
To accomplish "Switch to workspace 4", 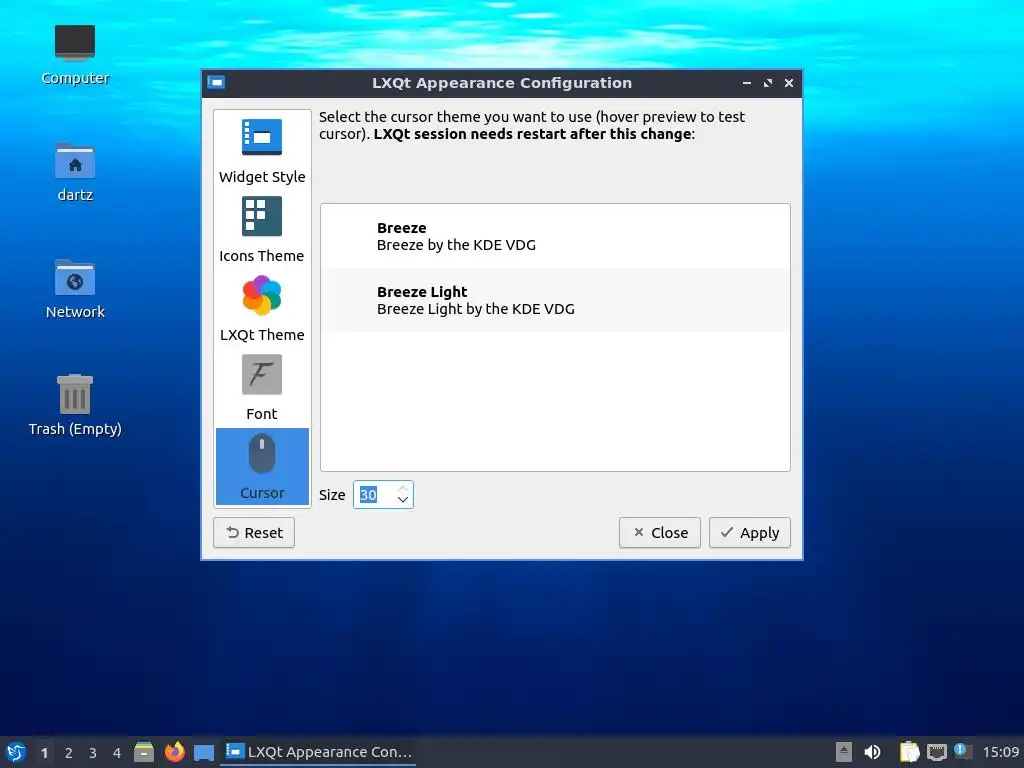I will [x=117, y=753].
